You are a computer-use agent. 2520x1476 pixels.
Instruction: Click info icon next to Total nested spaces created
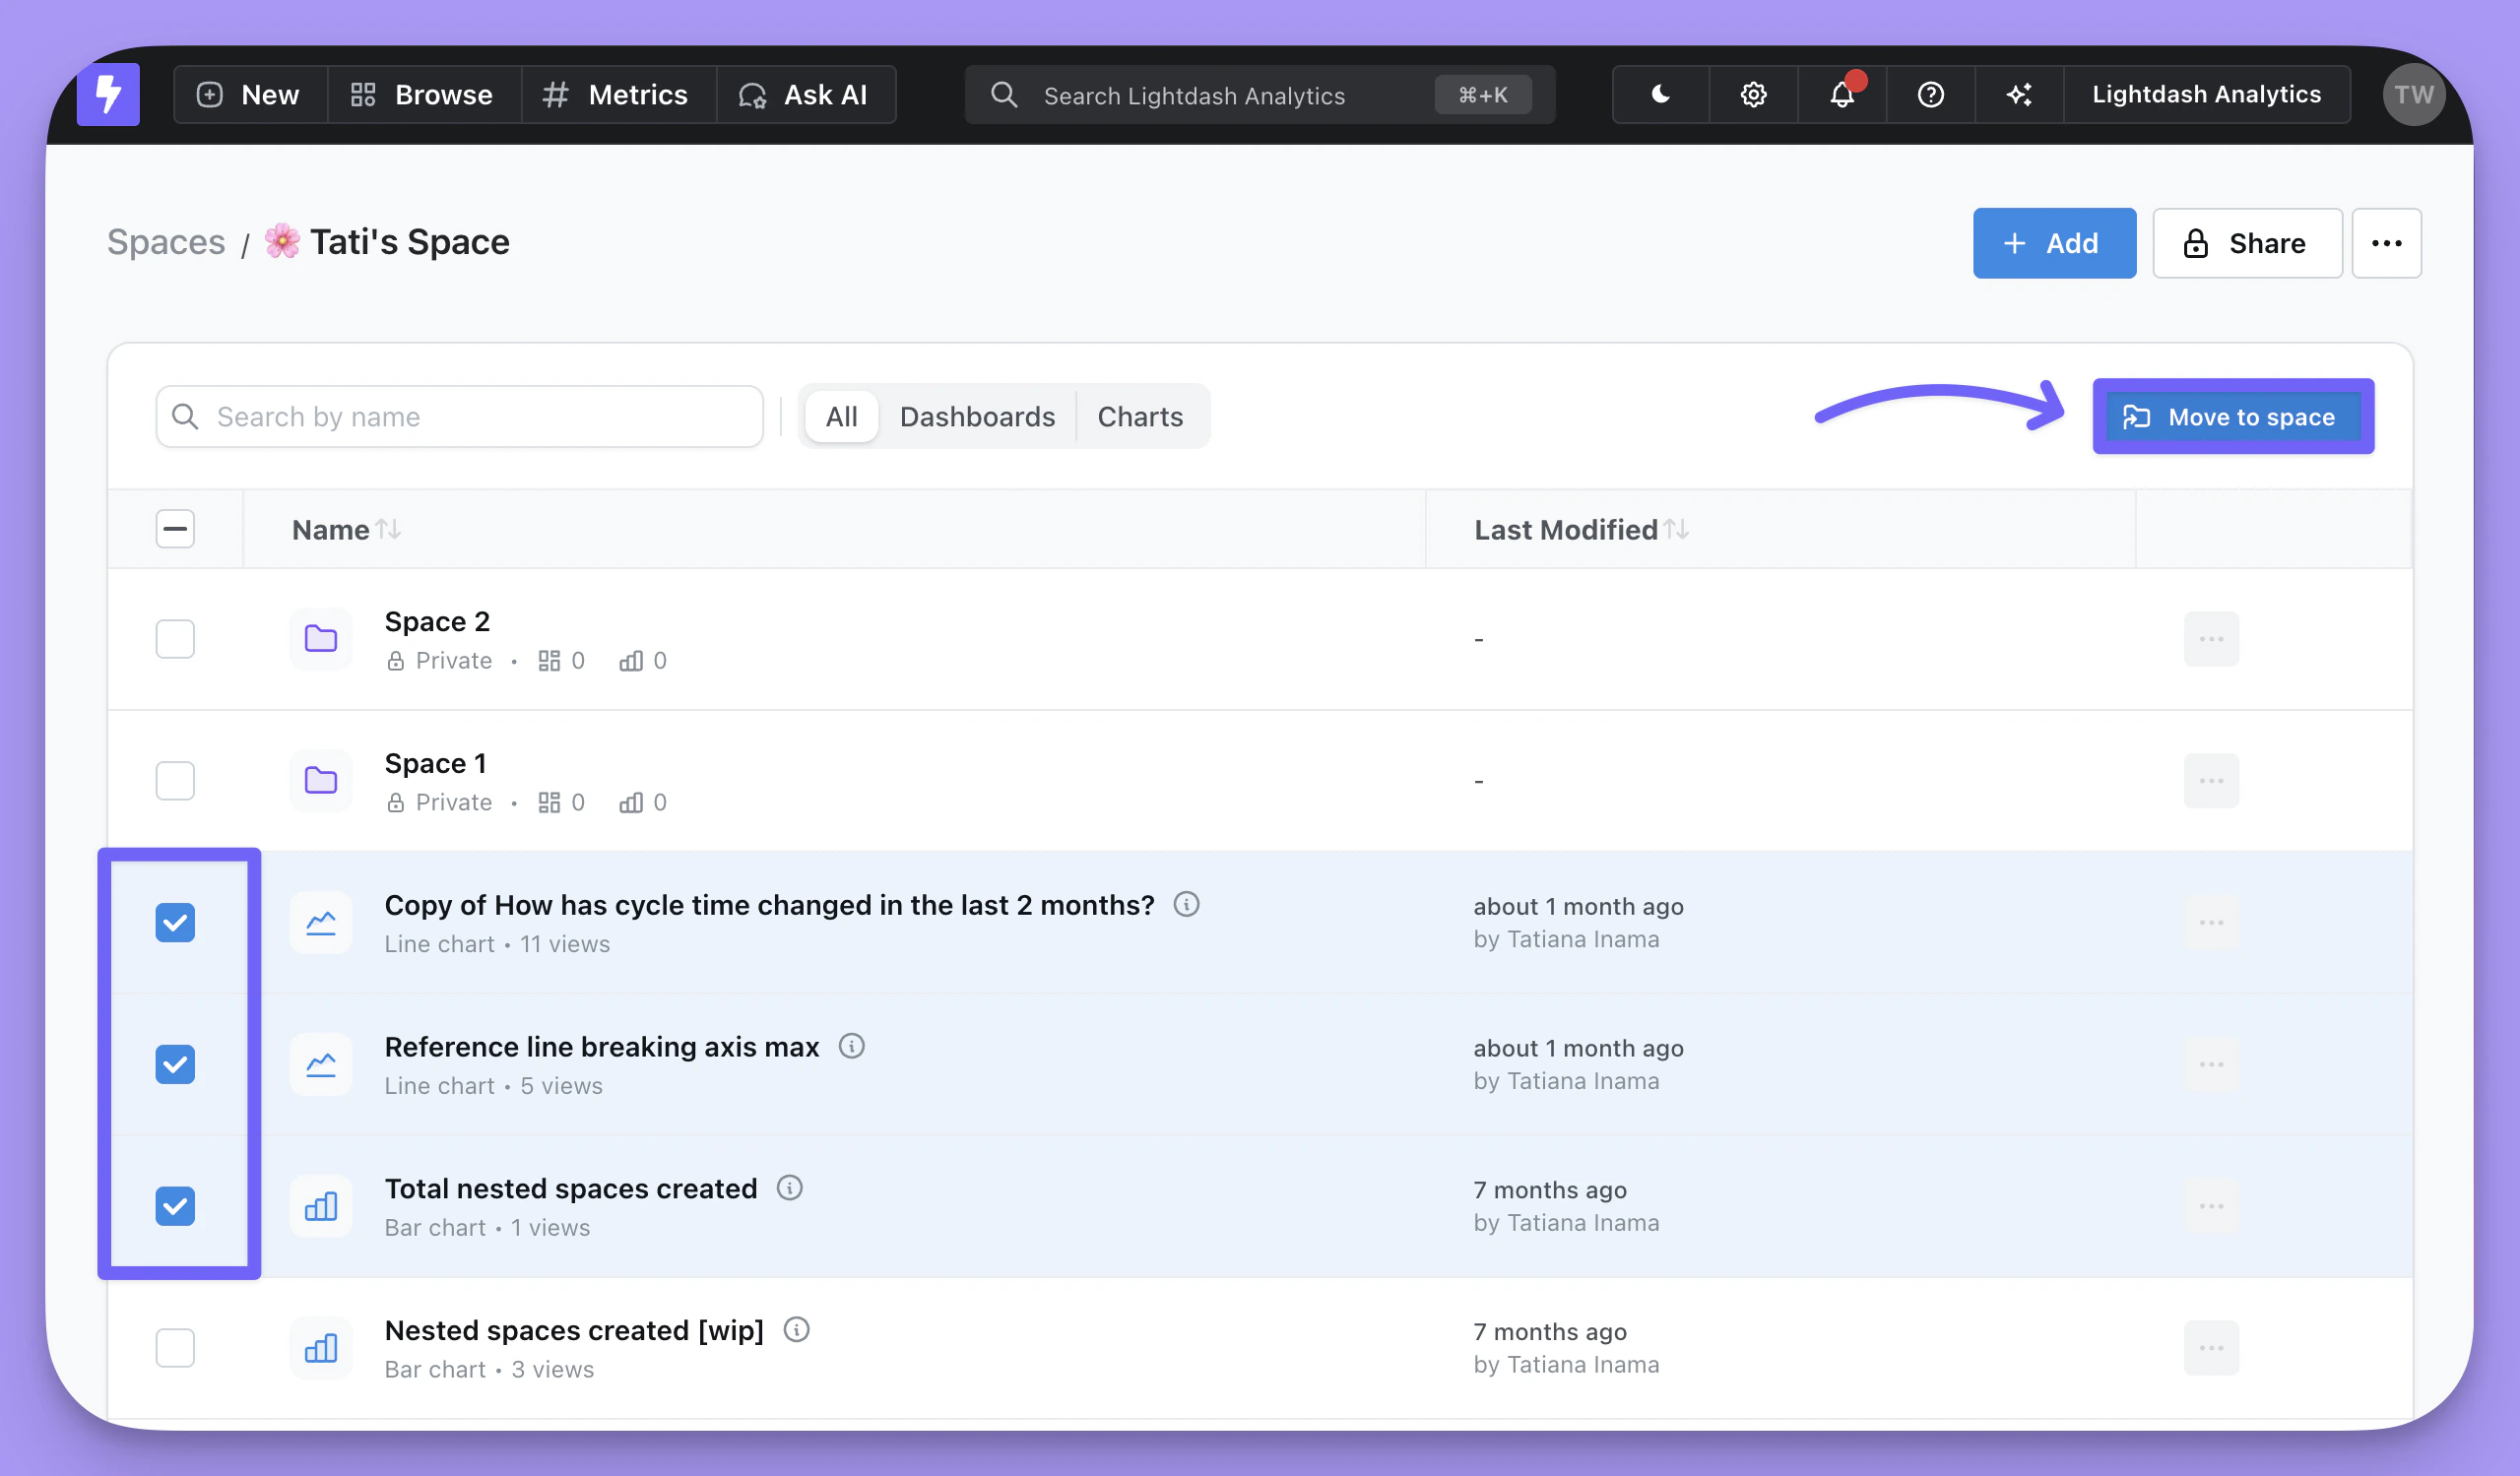click(789, 1188)
